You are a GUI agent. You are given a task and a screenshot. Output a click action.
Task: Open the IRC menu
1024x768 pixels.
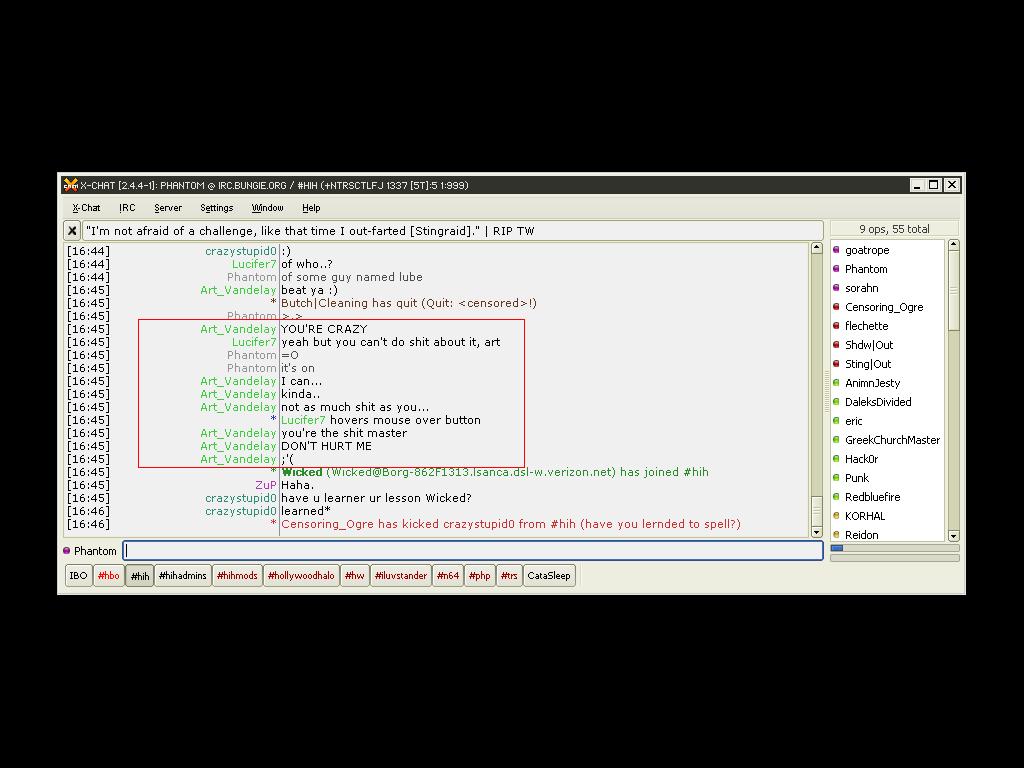point(127,208)
